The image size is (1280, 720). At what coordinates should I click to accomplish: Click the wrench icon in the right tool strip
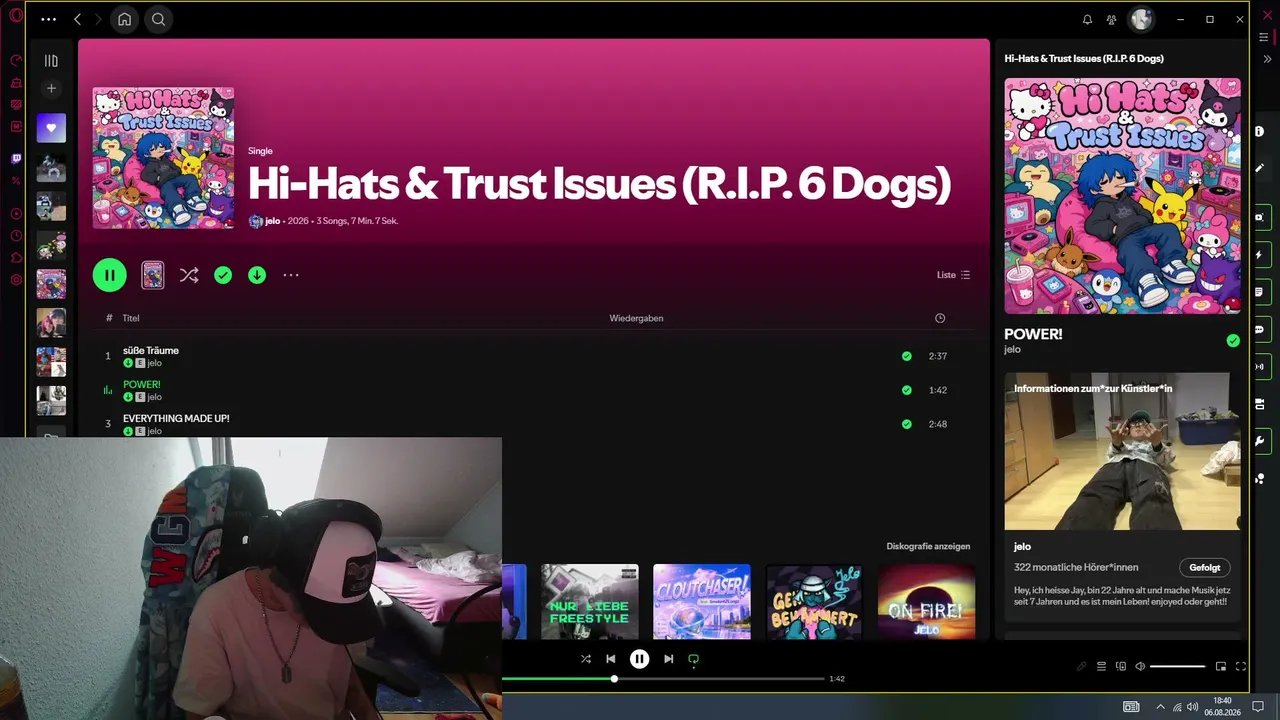tap(1260, 441)
